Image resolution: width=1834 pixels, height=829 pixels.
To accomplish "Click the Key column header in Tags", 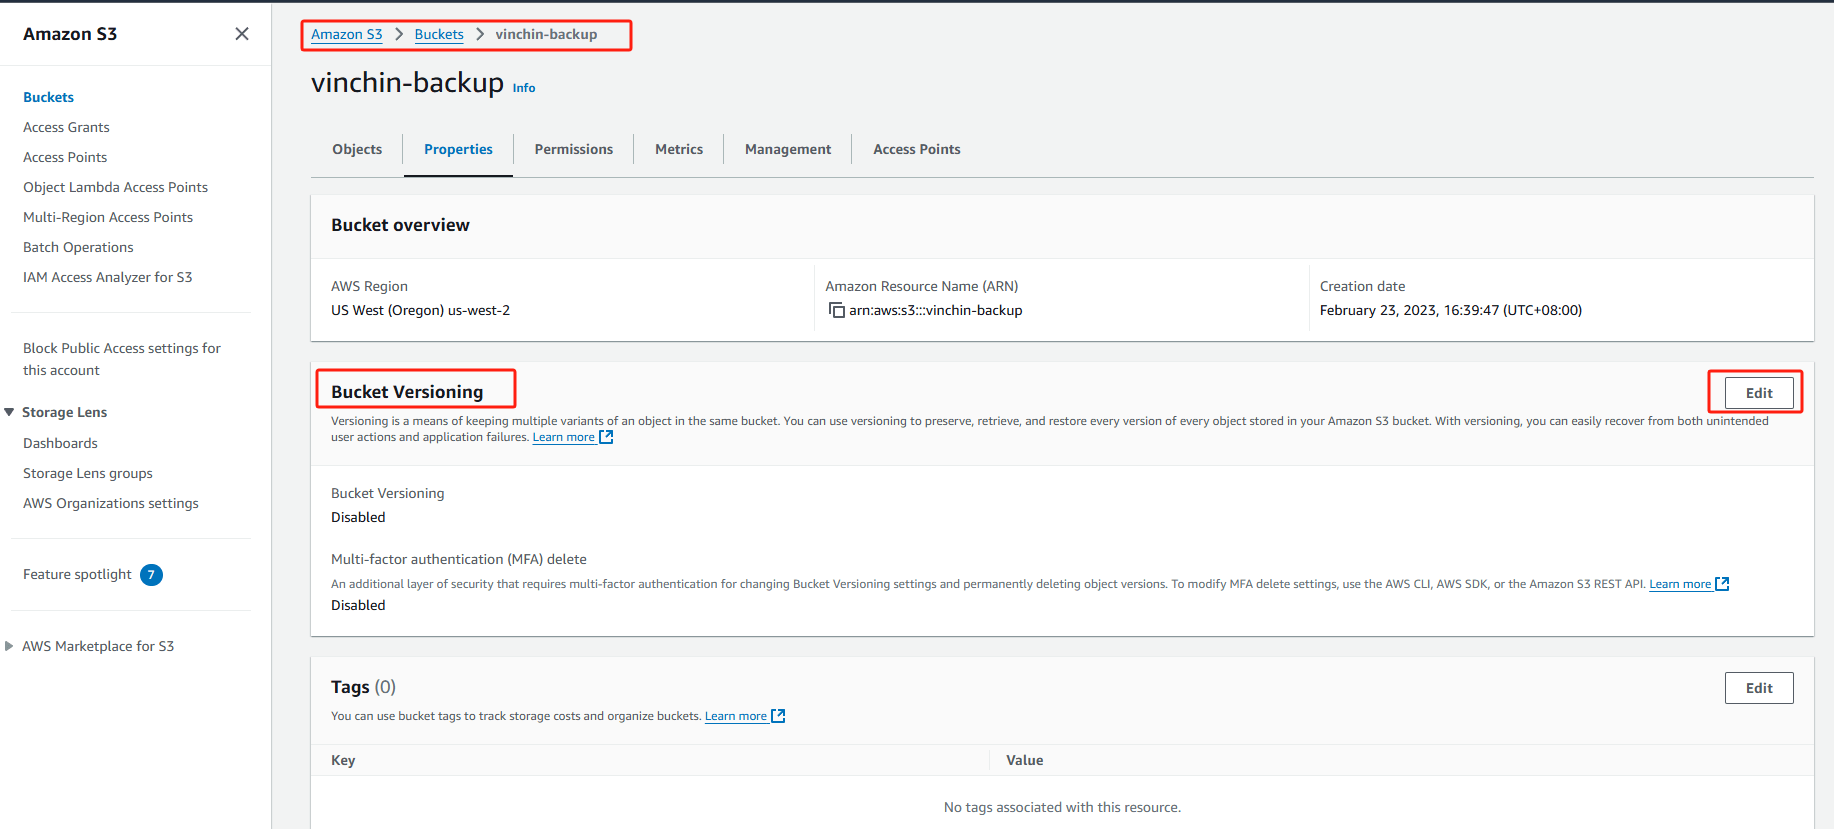I will click(343, 760).
